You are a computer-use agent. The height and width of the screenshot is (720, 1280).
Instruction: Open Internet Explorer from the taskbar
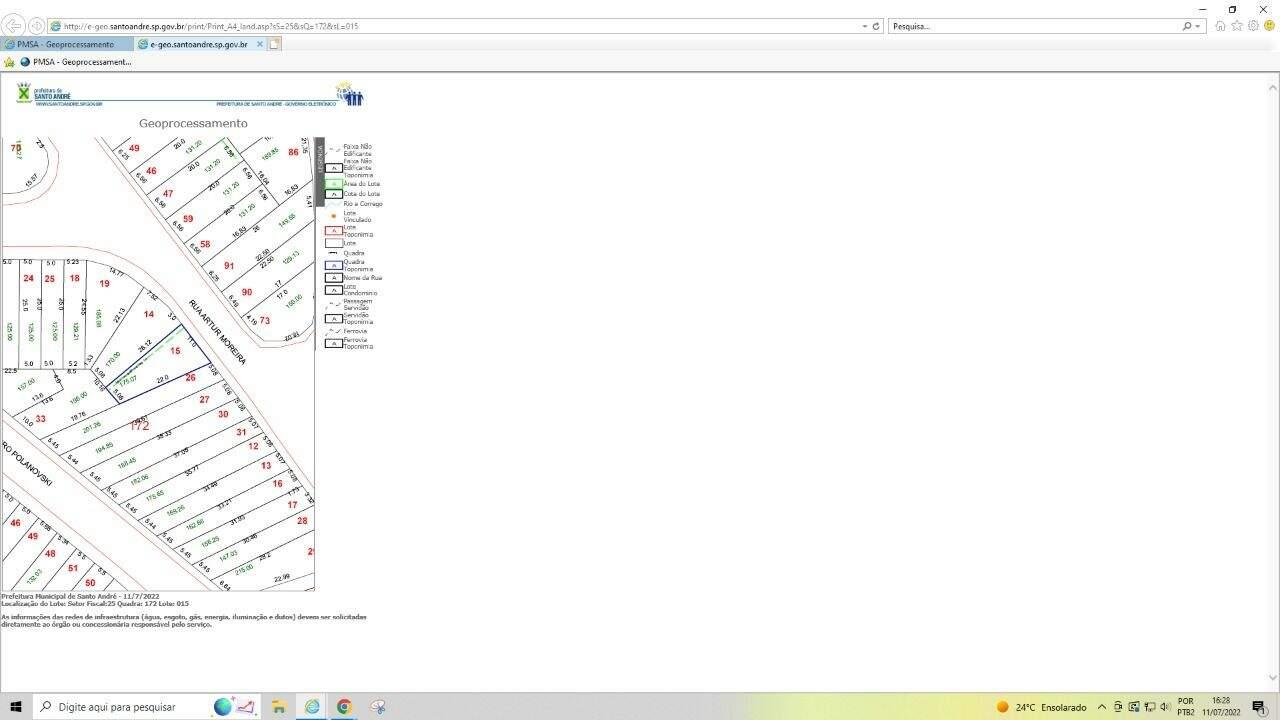[312, 707]
